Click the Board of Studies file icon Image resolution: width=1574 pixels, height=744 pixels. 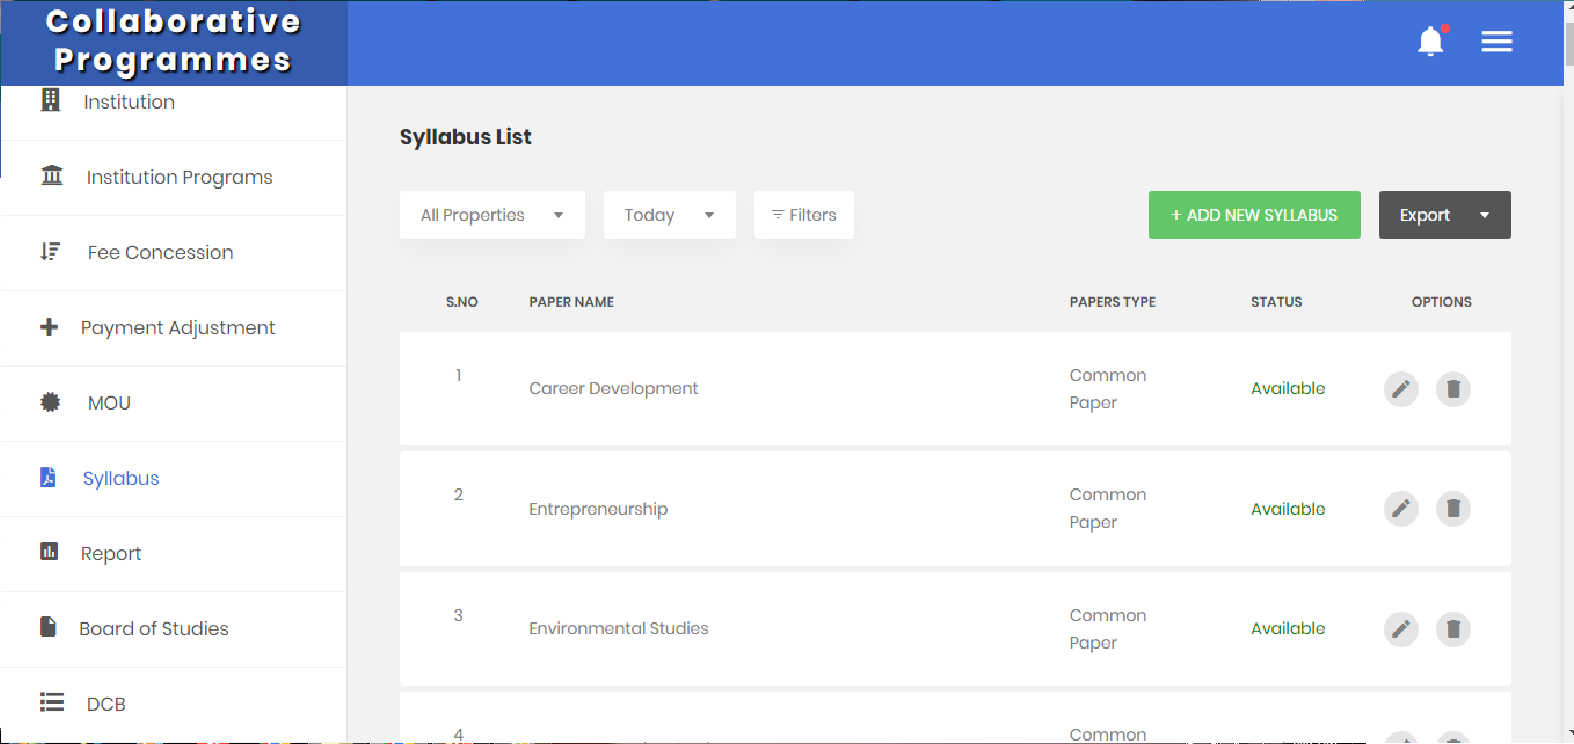coord(48,627)
